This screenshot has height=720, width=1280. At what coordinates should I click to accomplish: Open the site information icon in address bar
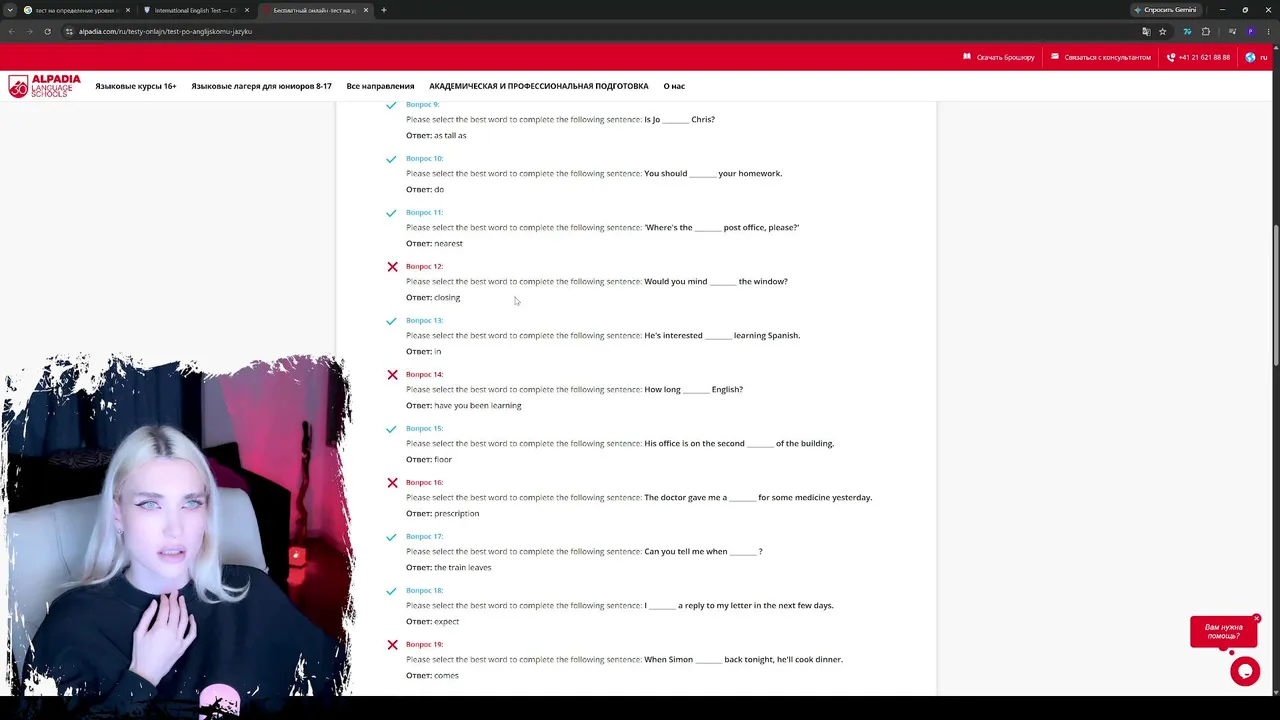coord(69,31)
